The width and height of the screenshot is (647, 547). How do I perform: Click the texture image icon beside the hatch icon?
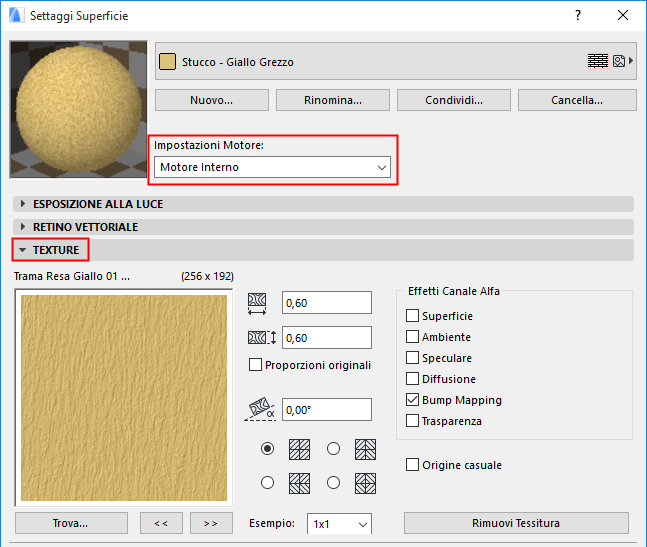(619, 61)
